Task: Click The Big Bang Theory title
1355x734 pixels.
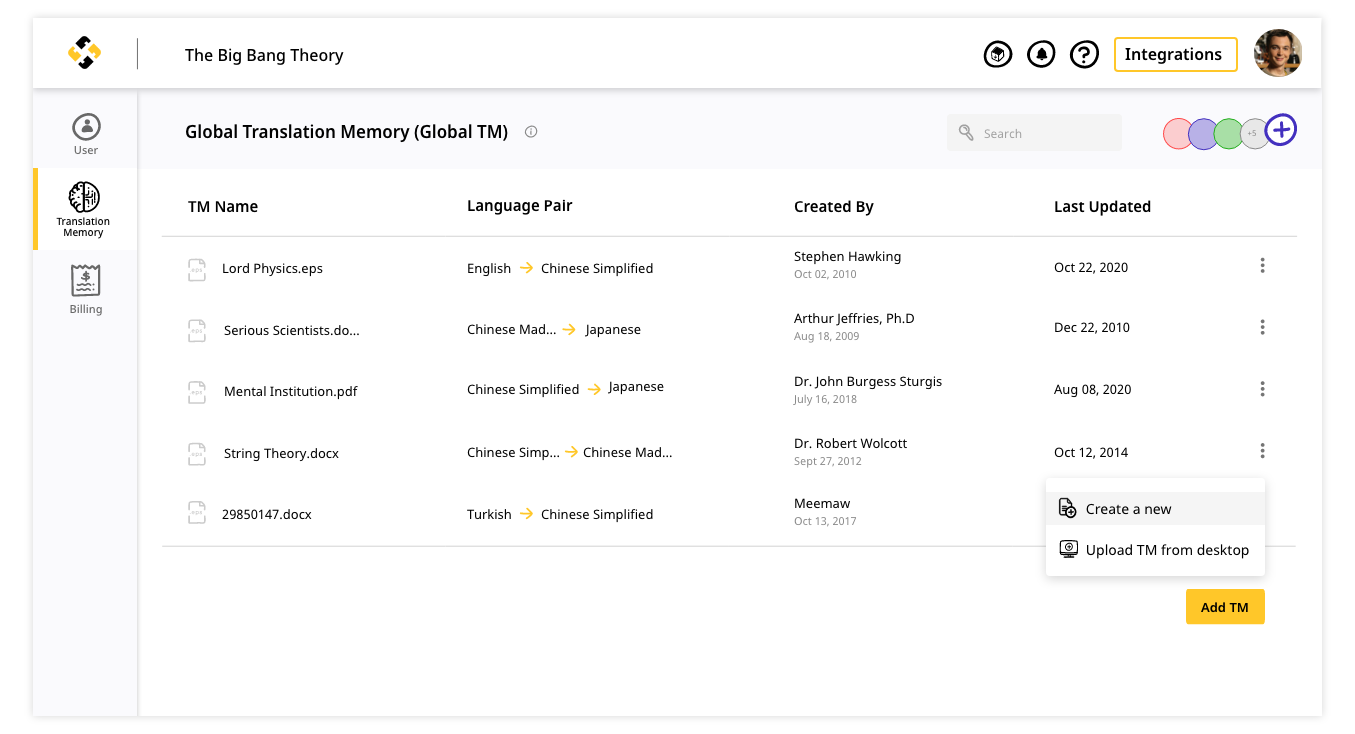Action: [264, 55]
